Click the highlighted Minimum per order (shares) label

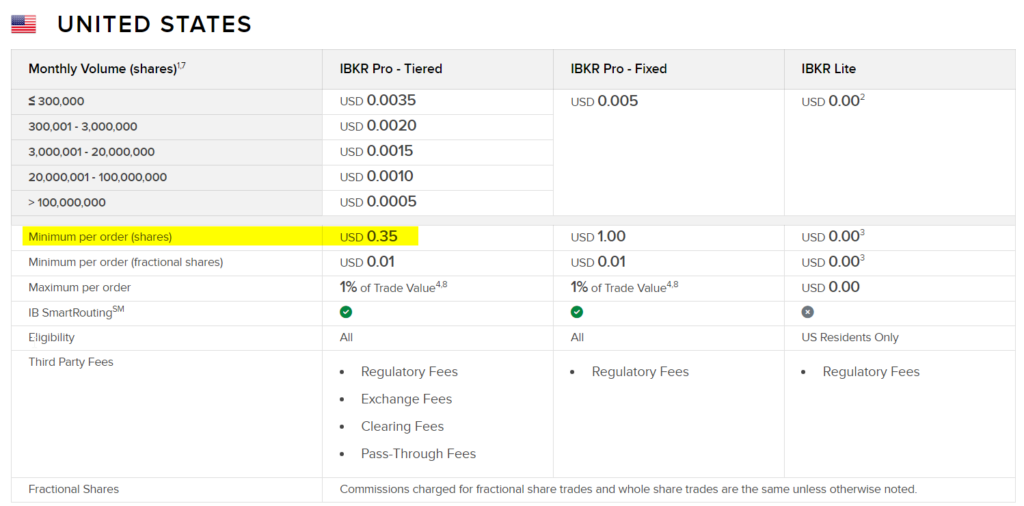click(x=100, y=237)
